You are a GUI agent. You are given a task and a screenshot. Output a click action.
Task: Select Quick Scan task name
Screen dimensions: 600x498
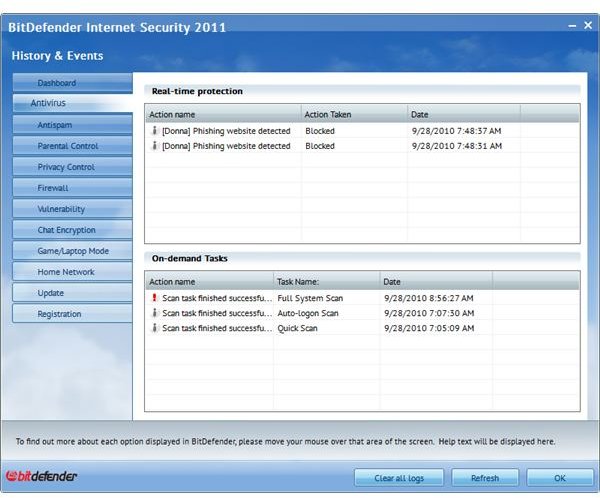click(x=297, y=328)
